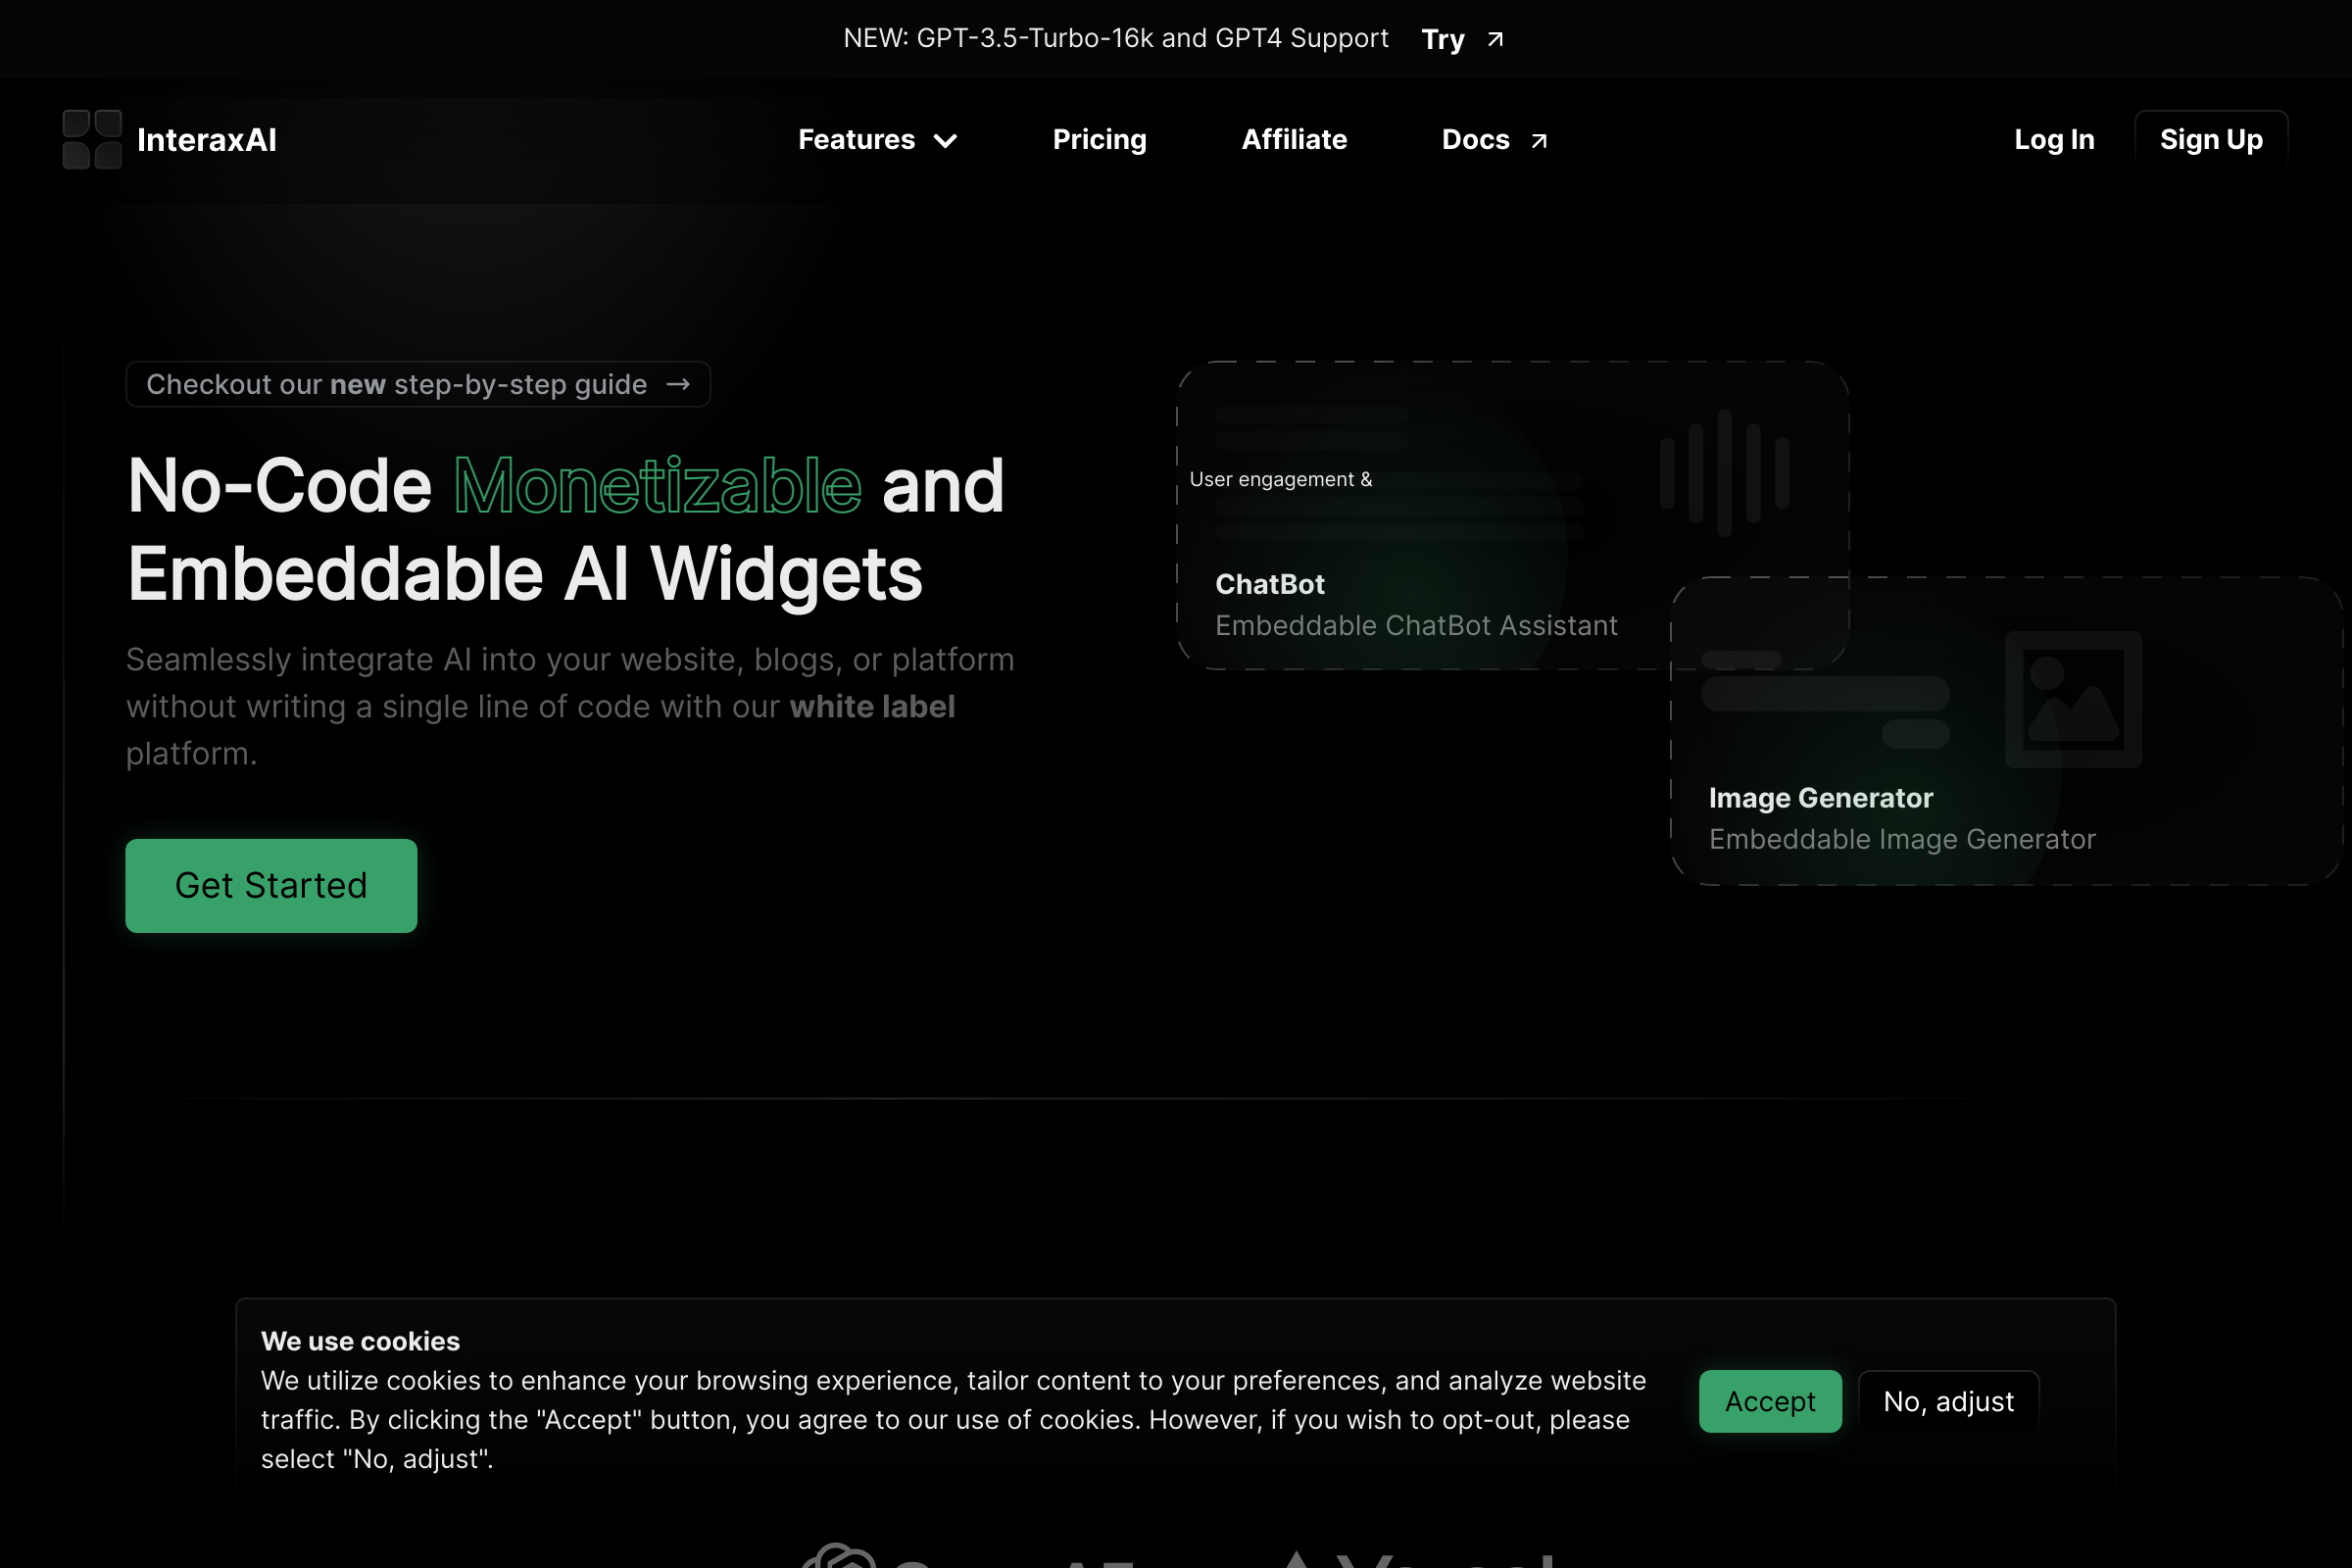This screenshot has height=1568, width=2352.
Task: Open the Docs link
Action: pos(1475,140)
